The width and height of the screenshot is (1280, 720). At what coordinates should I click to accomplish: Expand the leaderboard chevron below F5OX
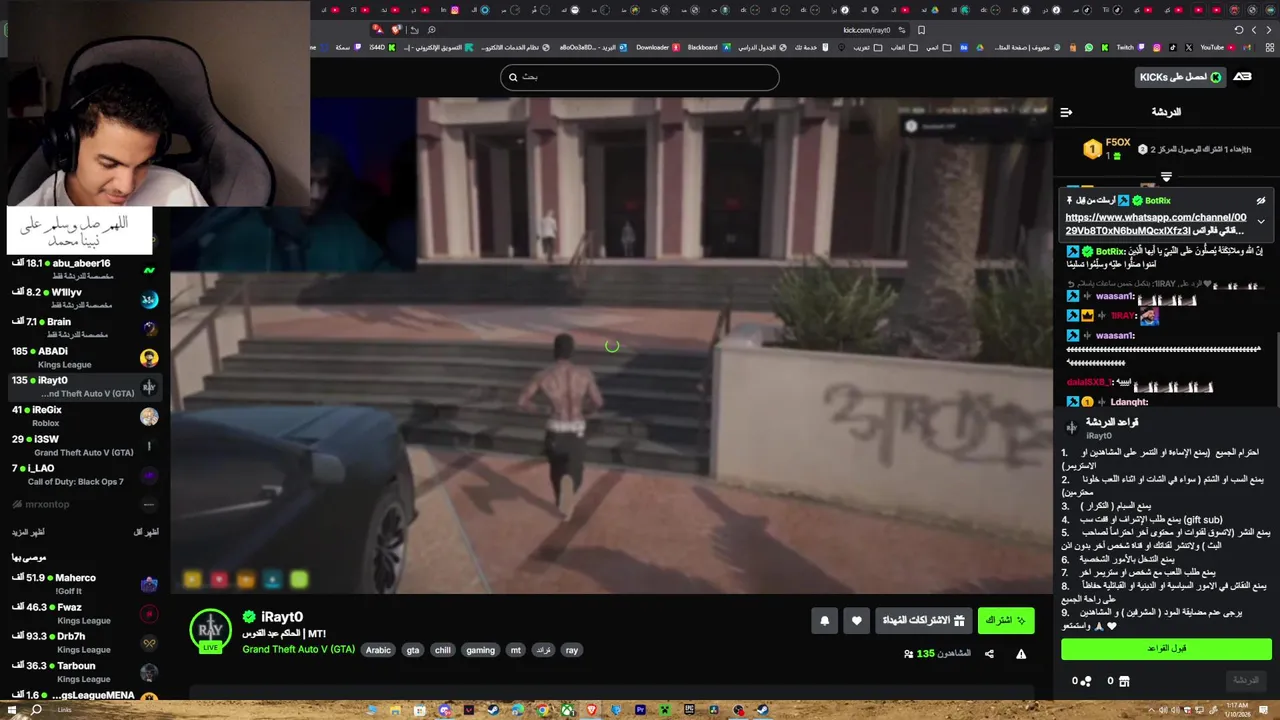click(1166, 176)
